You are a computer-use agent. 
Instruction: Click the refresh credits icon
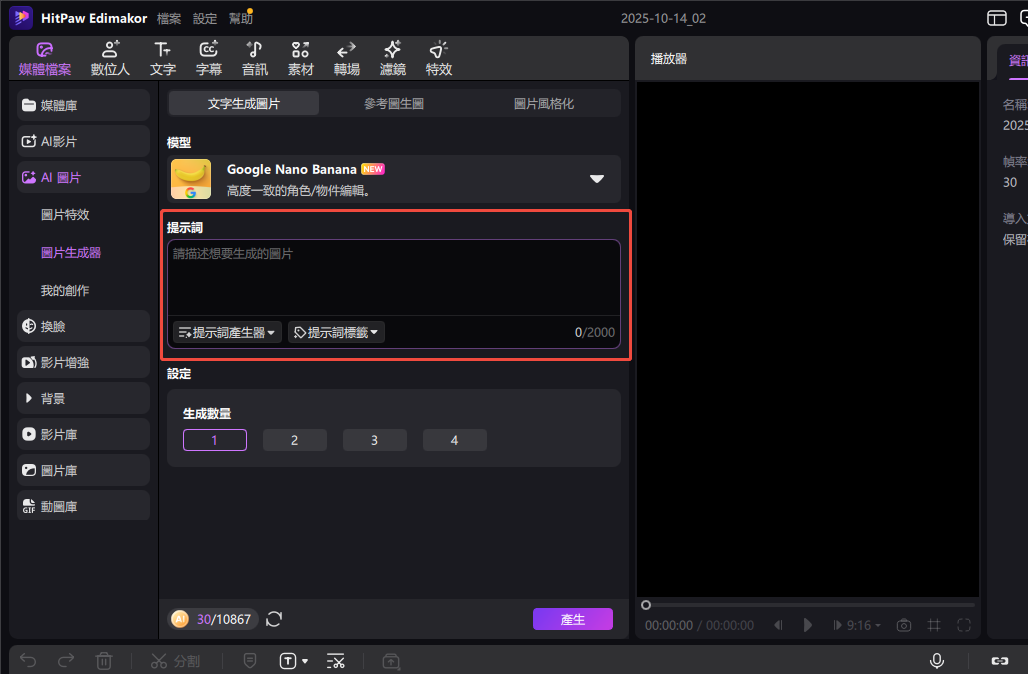click(x=274, y=619)
